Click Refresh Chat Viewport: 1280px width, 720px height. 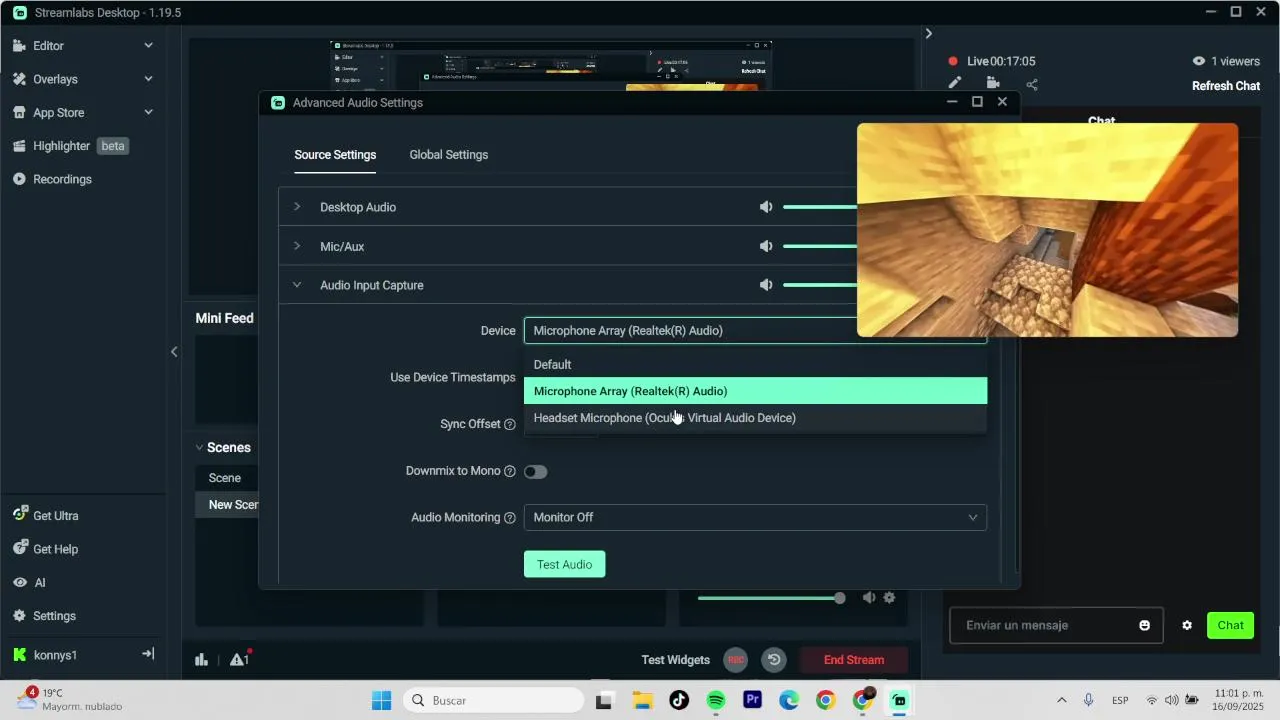tap(1226, 86)
